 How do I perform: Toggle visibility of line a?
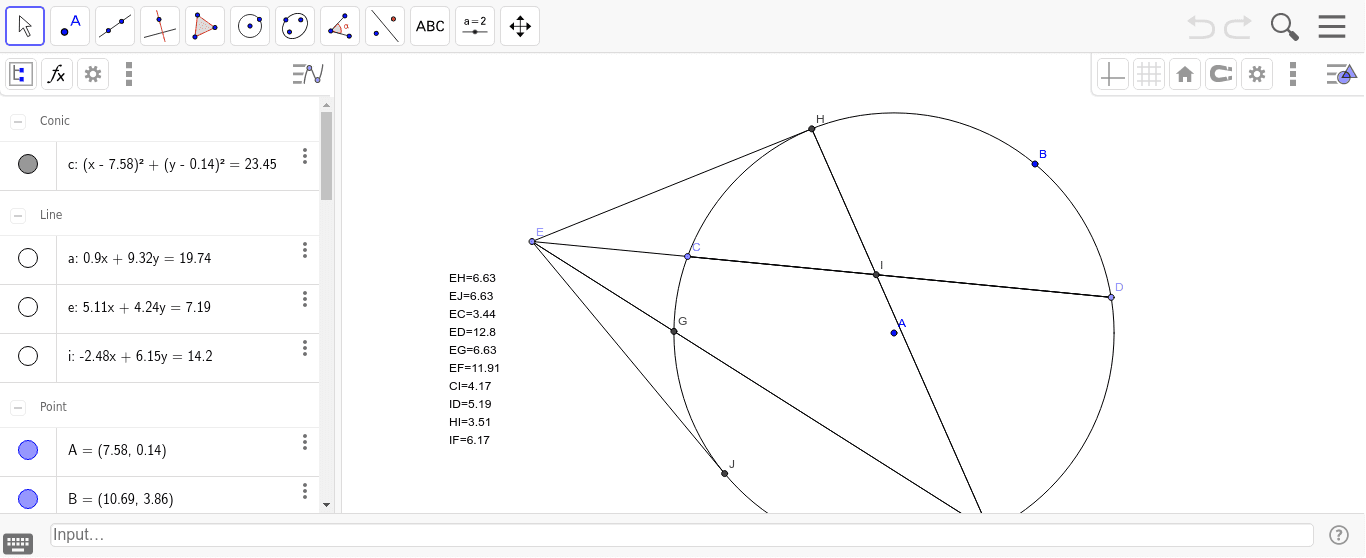coord(28,258)
